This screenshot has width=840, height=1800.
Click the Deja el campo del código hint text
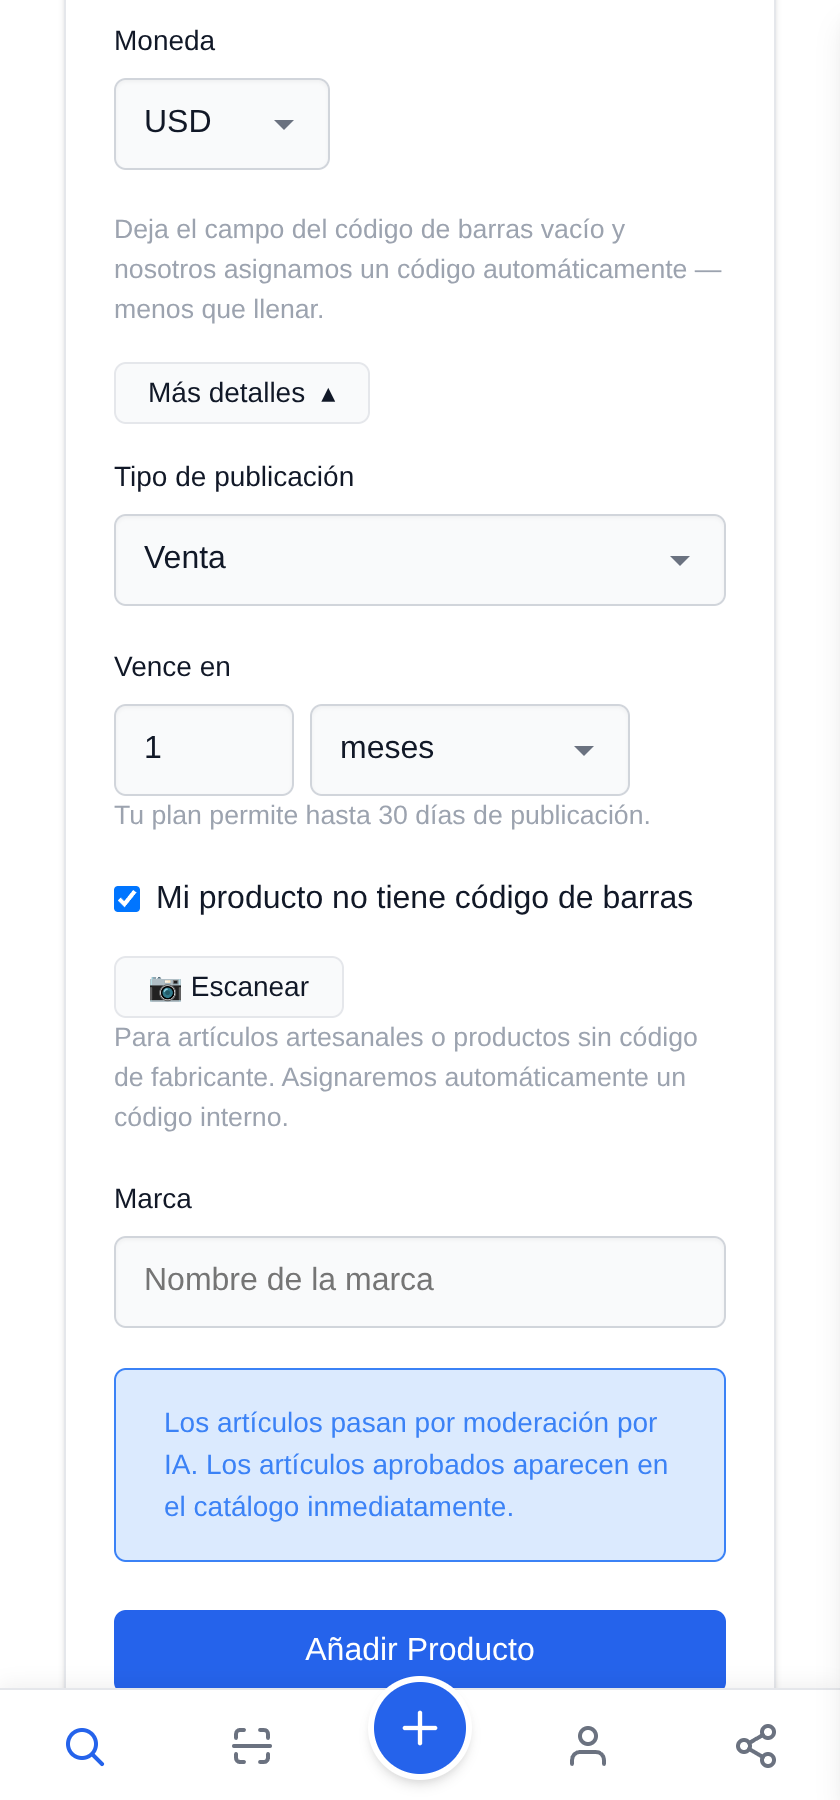pyautogui.click(x=418, y=270)
